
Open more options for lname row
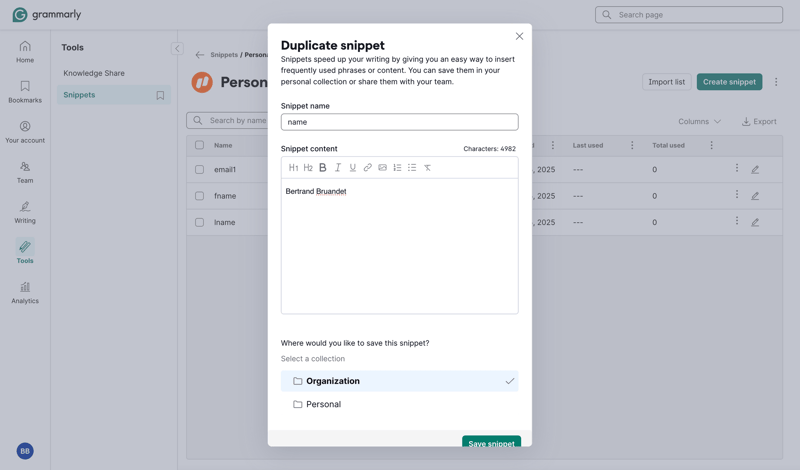pyautogui.click(x=737, y=220)
